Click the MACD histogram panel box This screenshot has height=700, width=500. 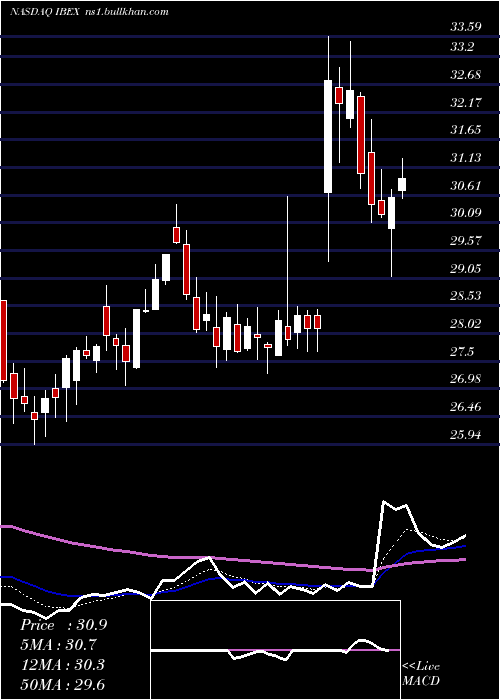coord(275,650)
